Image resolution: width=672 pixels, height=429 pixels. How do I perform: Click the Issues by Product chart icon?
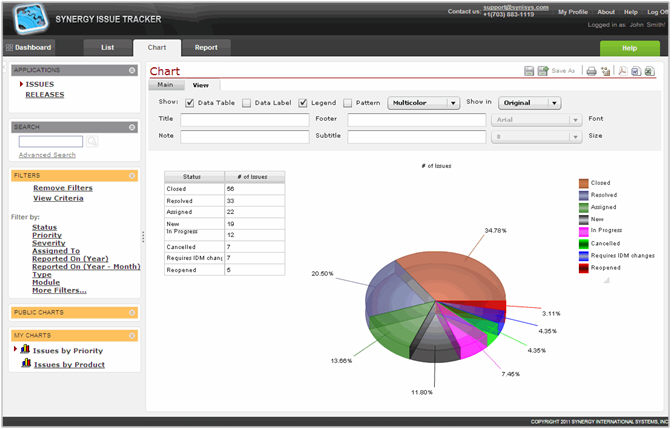click(26, 363)
